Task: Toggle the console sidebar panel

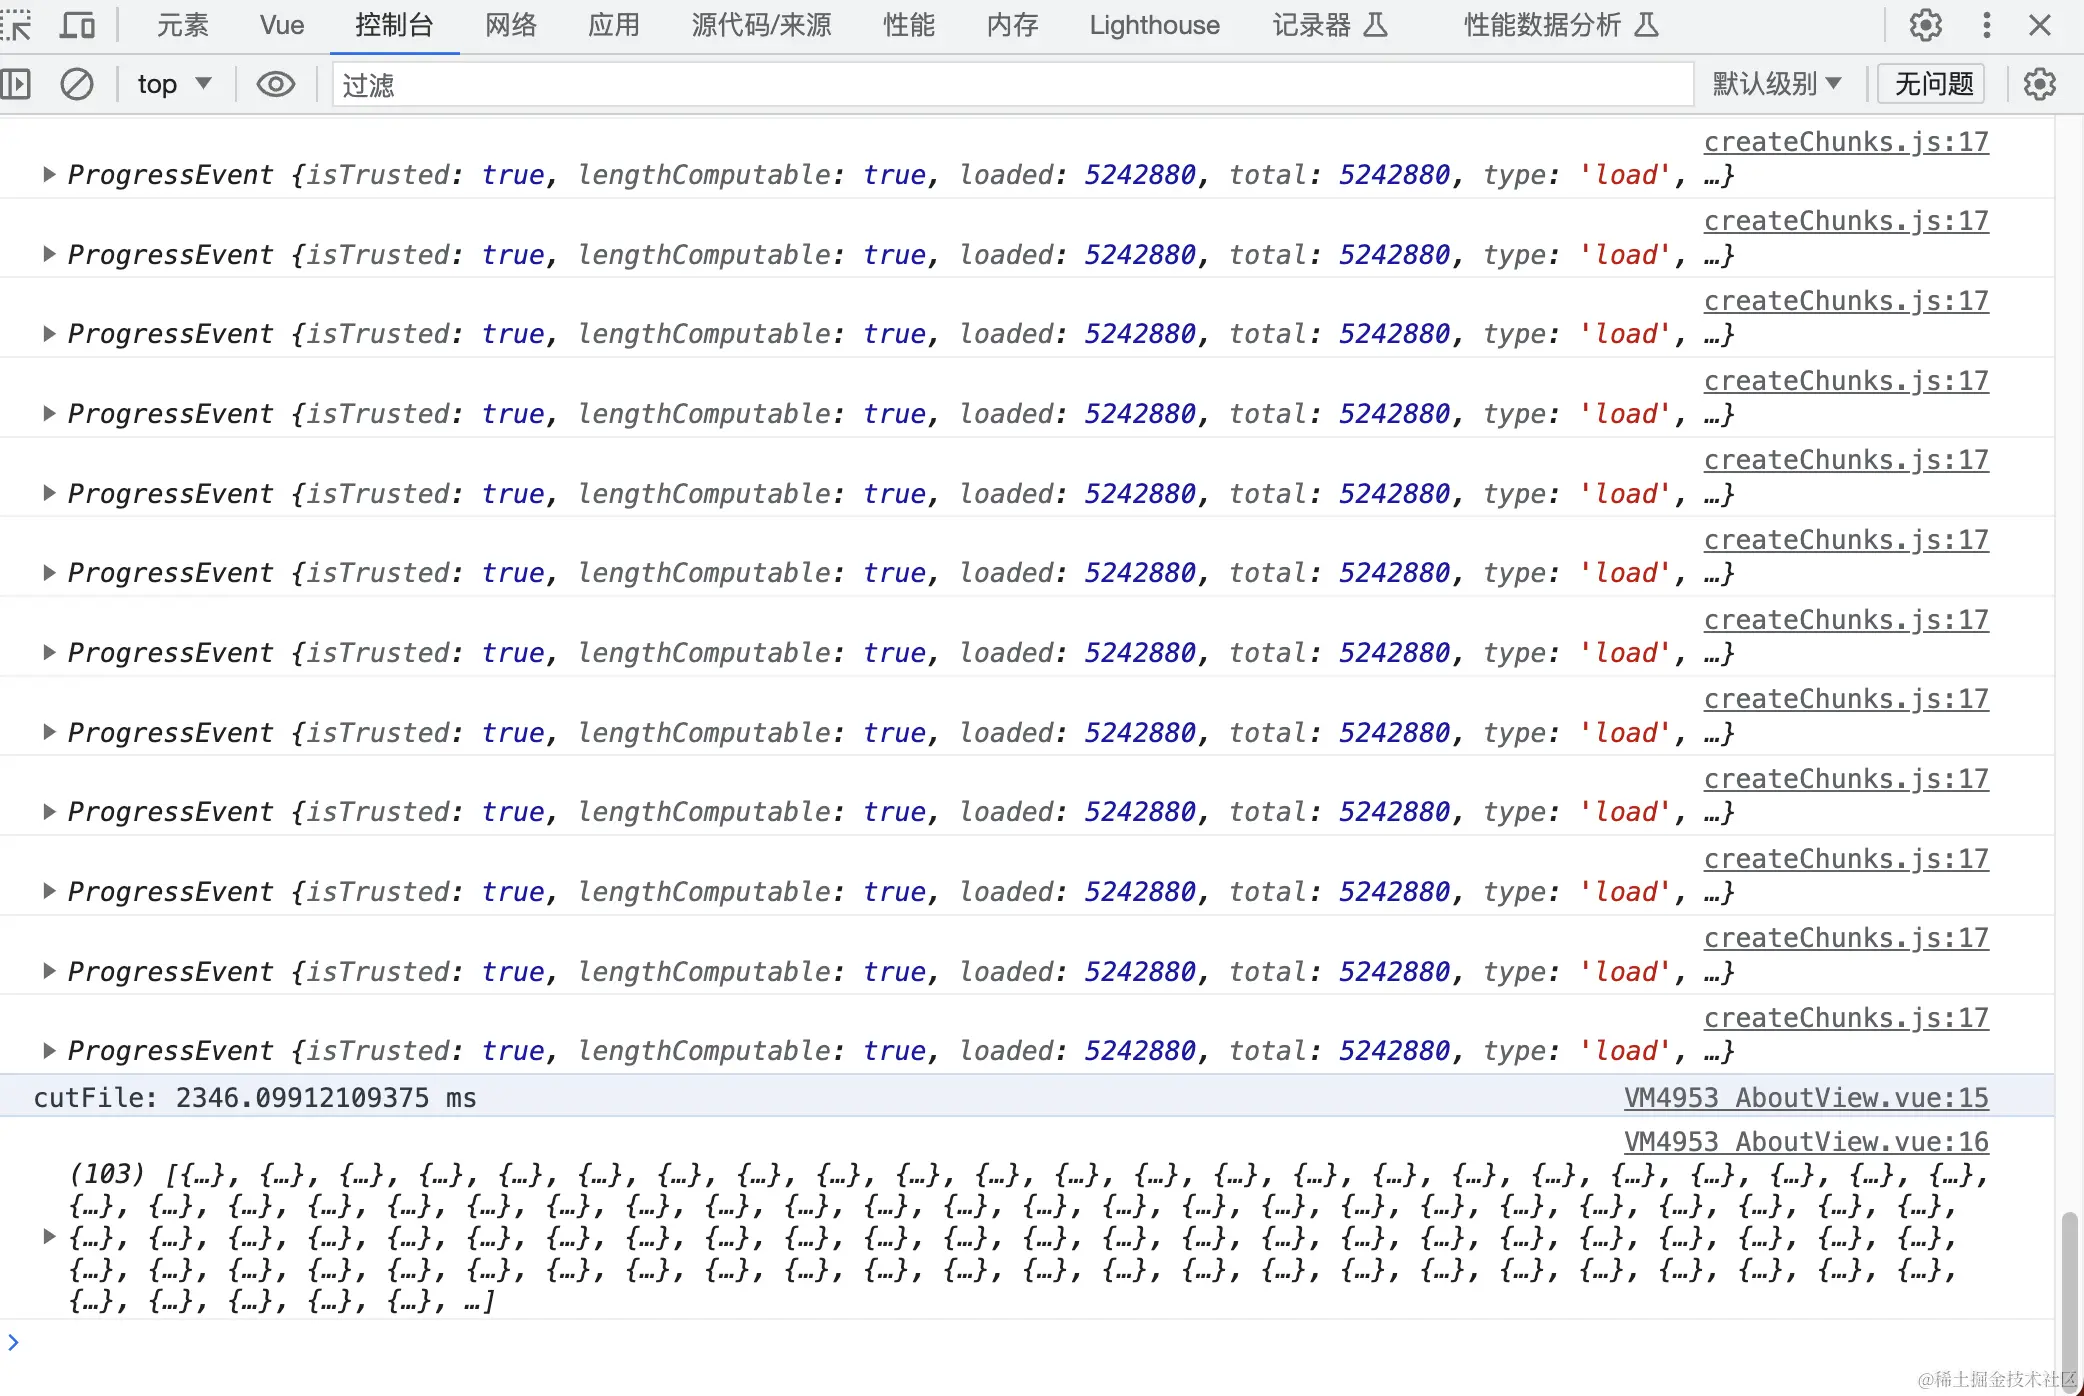Action: click(x=16, y=84)
